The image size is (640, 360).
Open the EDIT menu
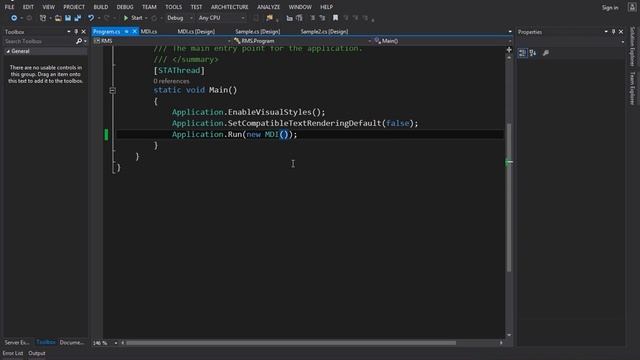[28, 7]
